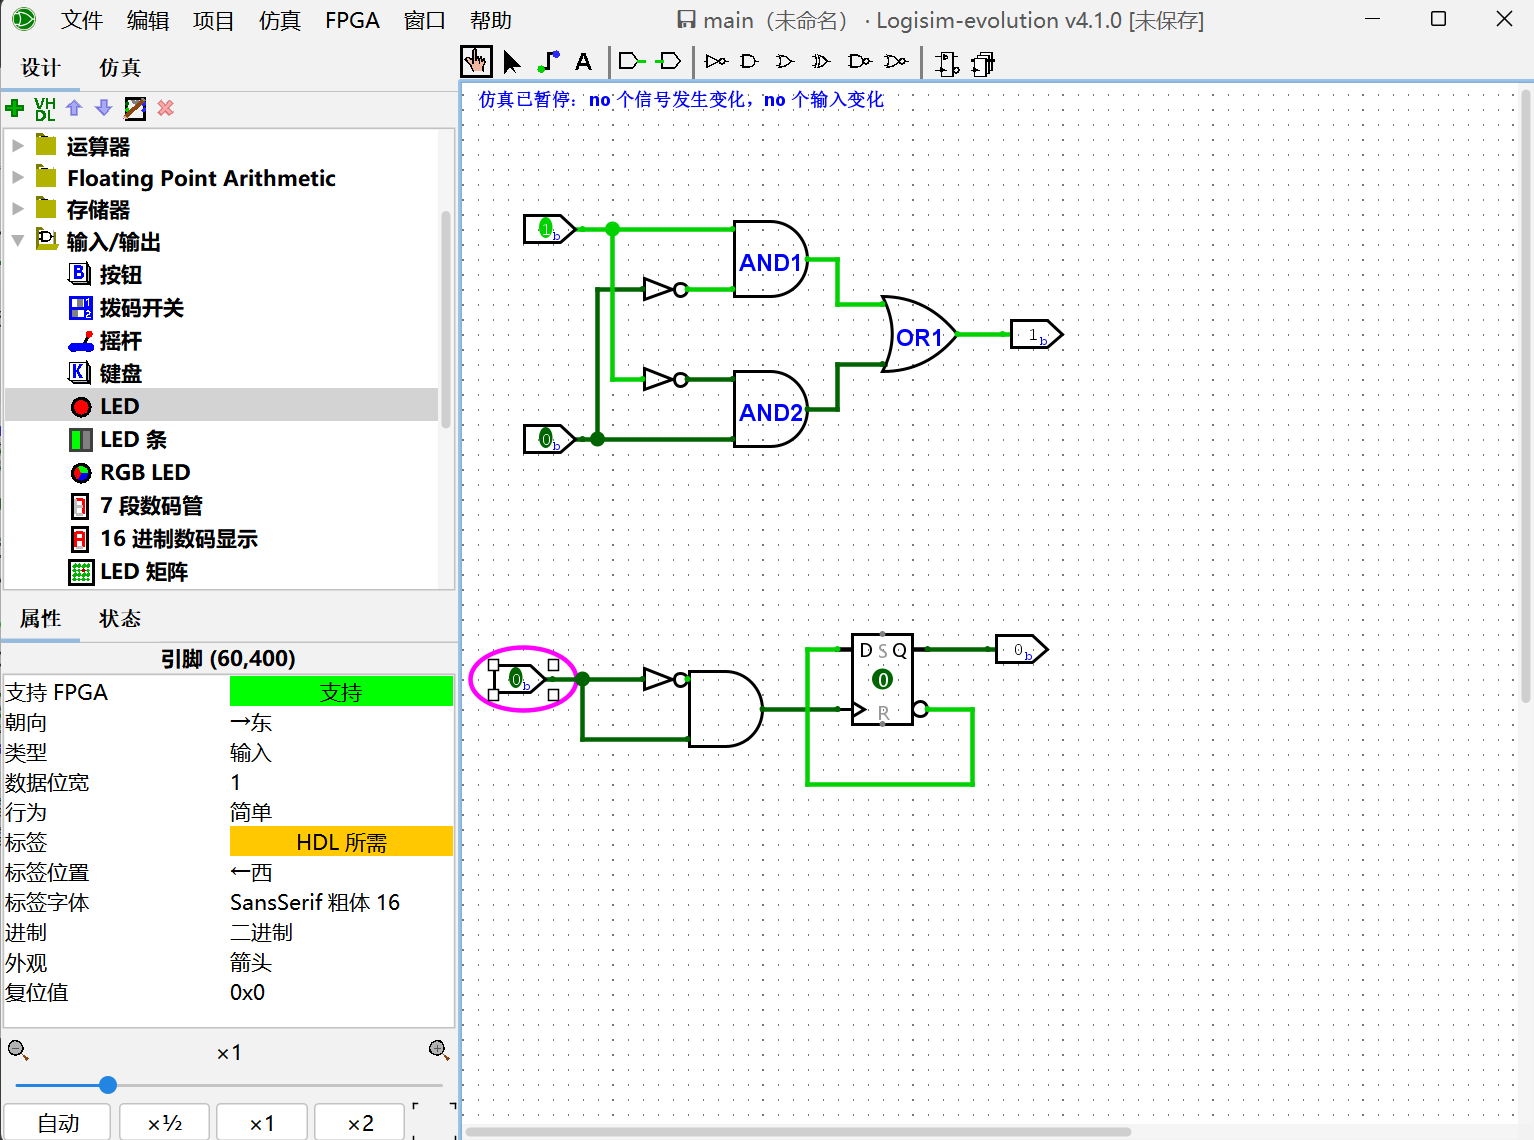This screenshot has width=1534, height=1140.
Task: Open the 行为 value dropdown showing 简单
Action: [x=341, y=812]
